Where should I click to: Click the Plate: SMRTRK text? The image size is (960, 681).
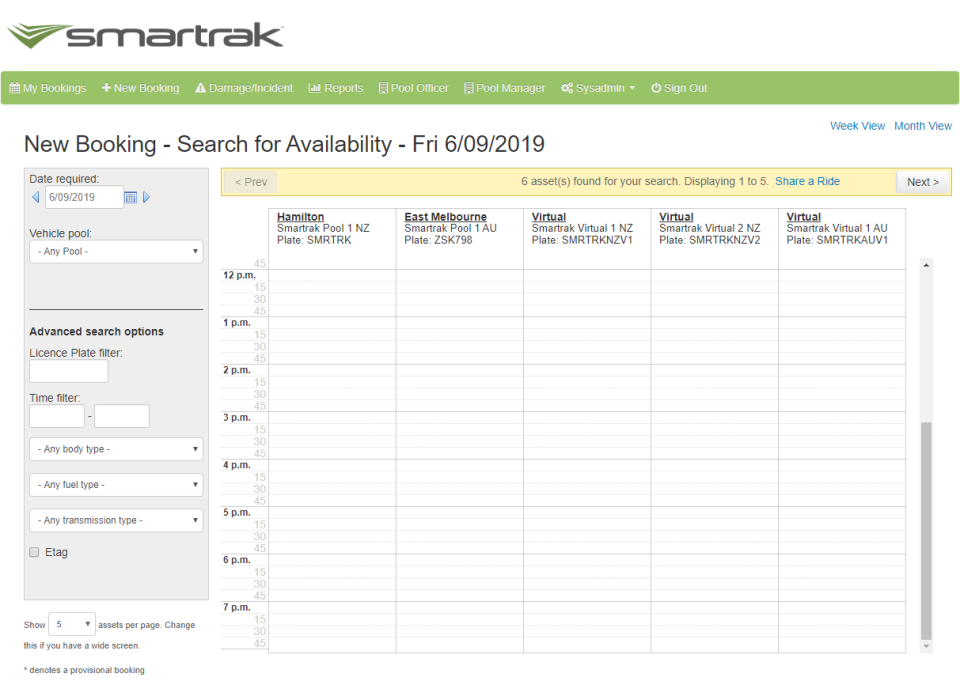(314, 240)
